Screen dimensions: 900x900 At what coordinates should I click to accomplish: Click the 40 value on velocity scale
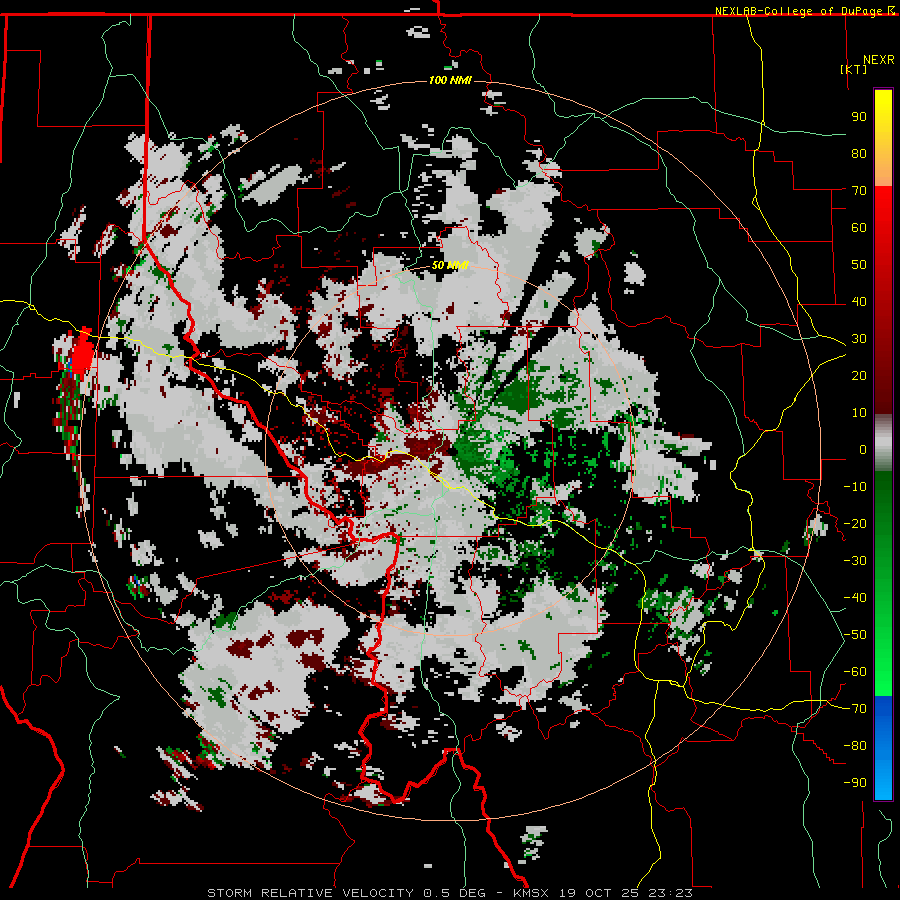click(x=859, y=301)
